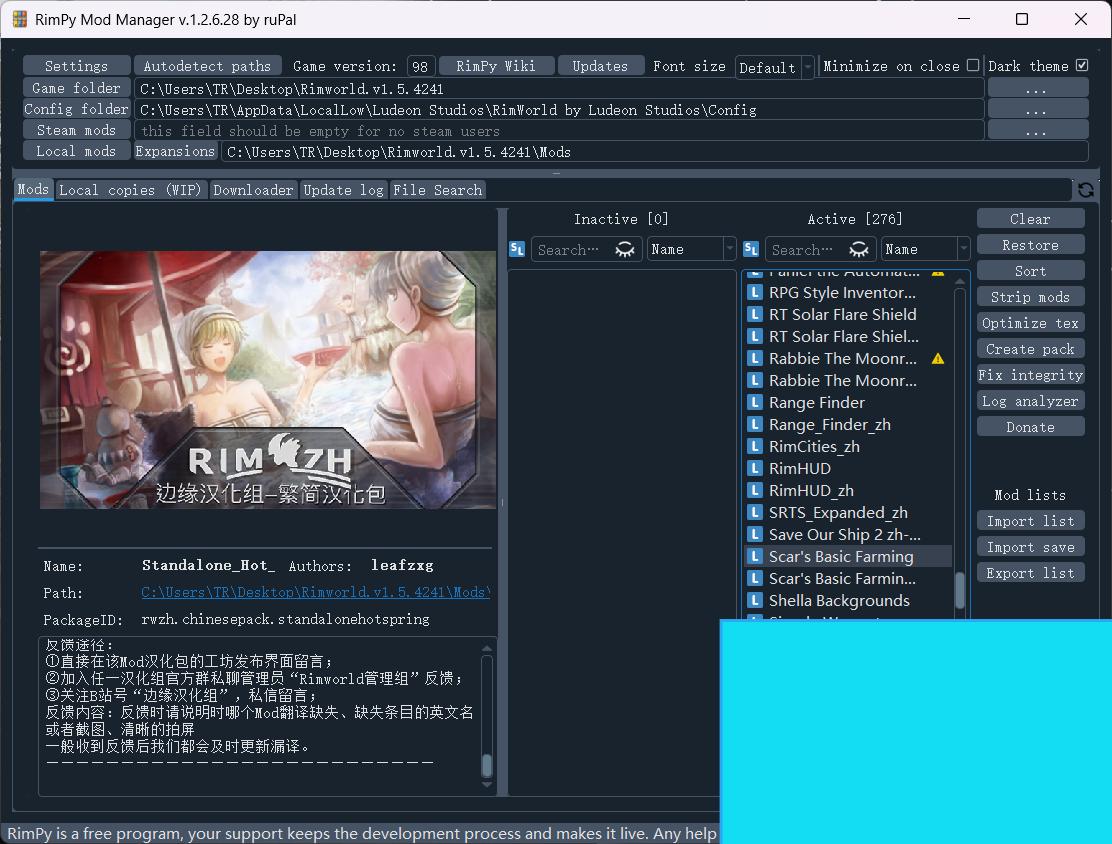This screenshot has width=1112, height=844.
Task: Click Import list under Mod lists
Action: [1030, 521]
